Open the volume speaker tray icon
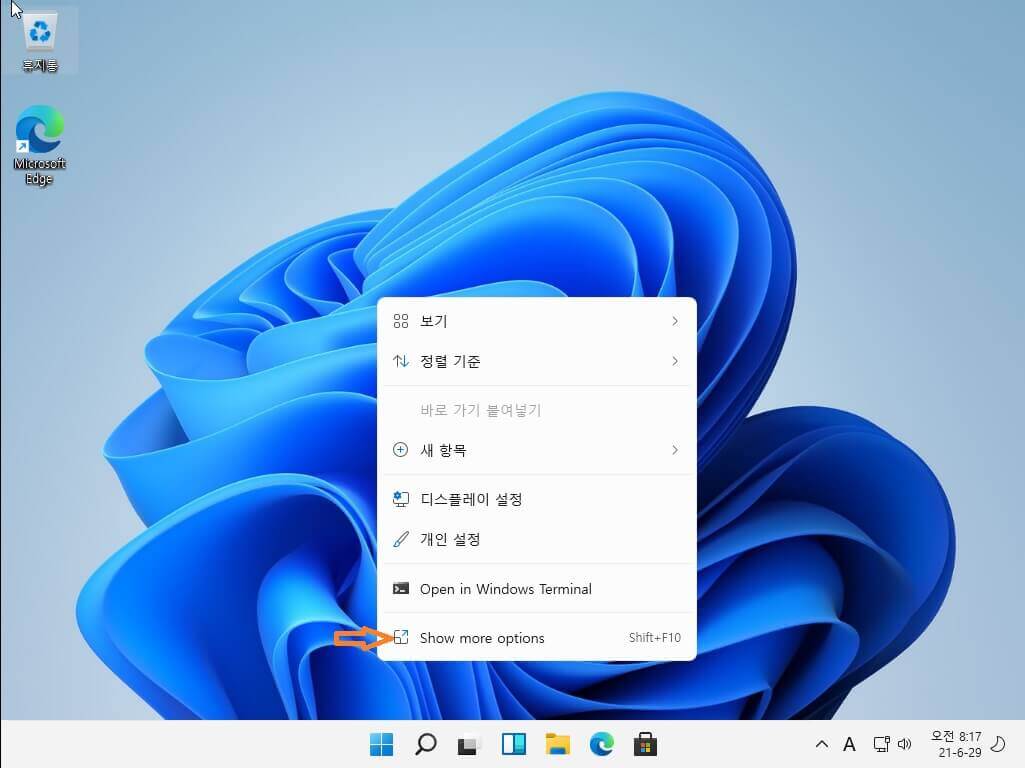The height and width of the screenshot is (768, 1025). click(x=905, y=744)
